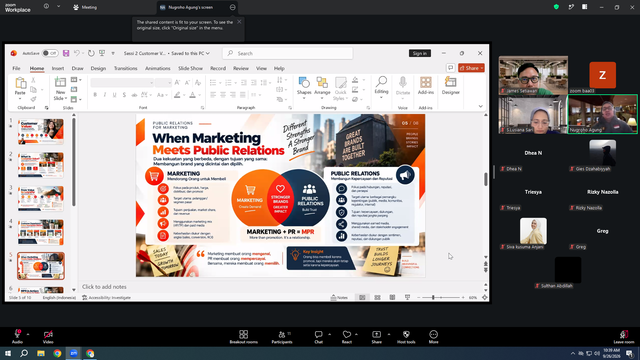This screenshot has height=360, width=640.
Task: Expand the file name Saved to this PC dropdown
Action: [x=208, y=53]
